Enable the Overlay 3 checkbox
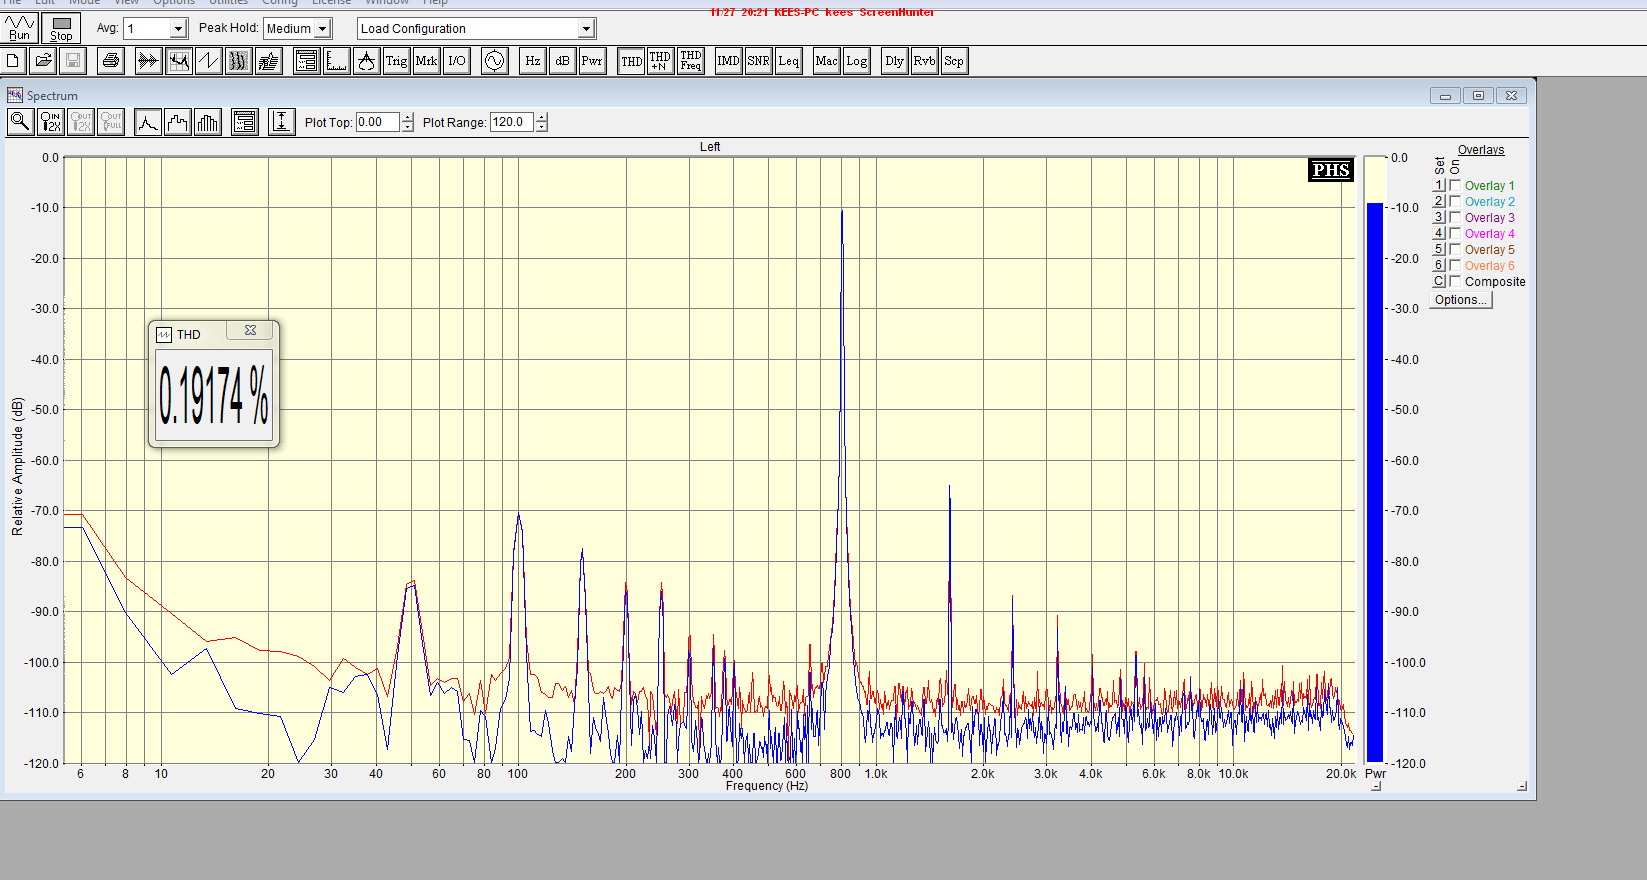Viewport: 1647px width, 880px height. click(1455, 217)
